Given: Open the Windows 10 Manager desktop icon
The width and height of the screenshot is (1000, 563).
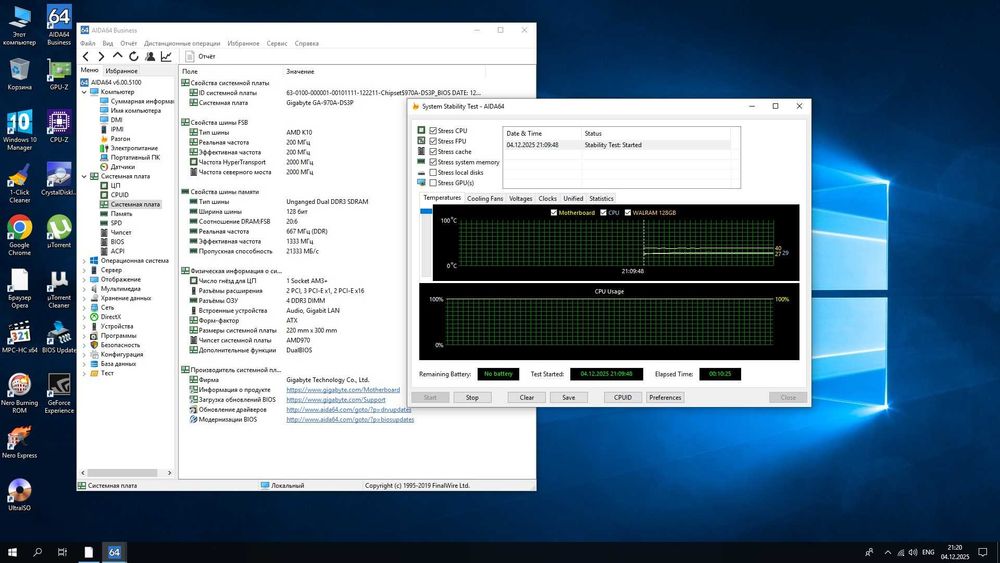Looking at the screenshot, I should pyautogui.click(x=19, y=129).
